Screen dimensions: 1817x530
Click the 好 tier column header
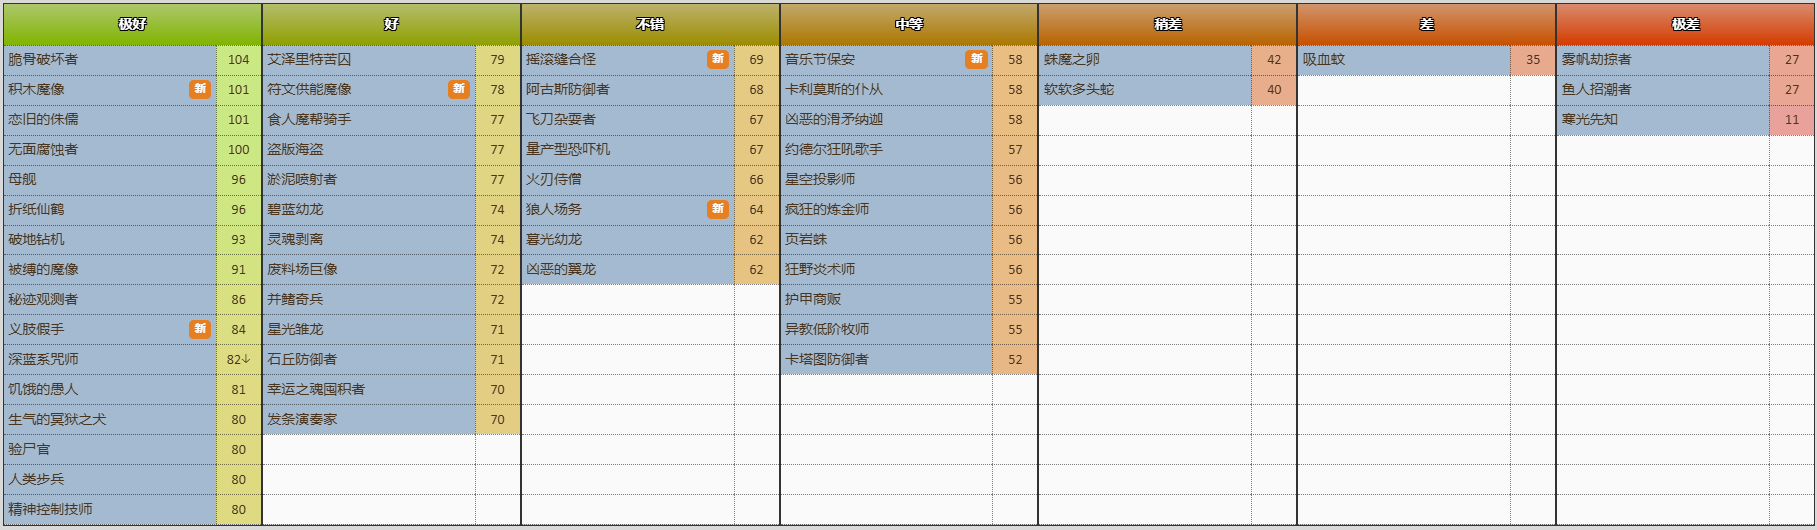391,24
